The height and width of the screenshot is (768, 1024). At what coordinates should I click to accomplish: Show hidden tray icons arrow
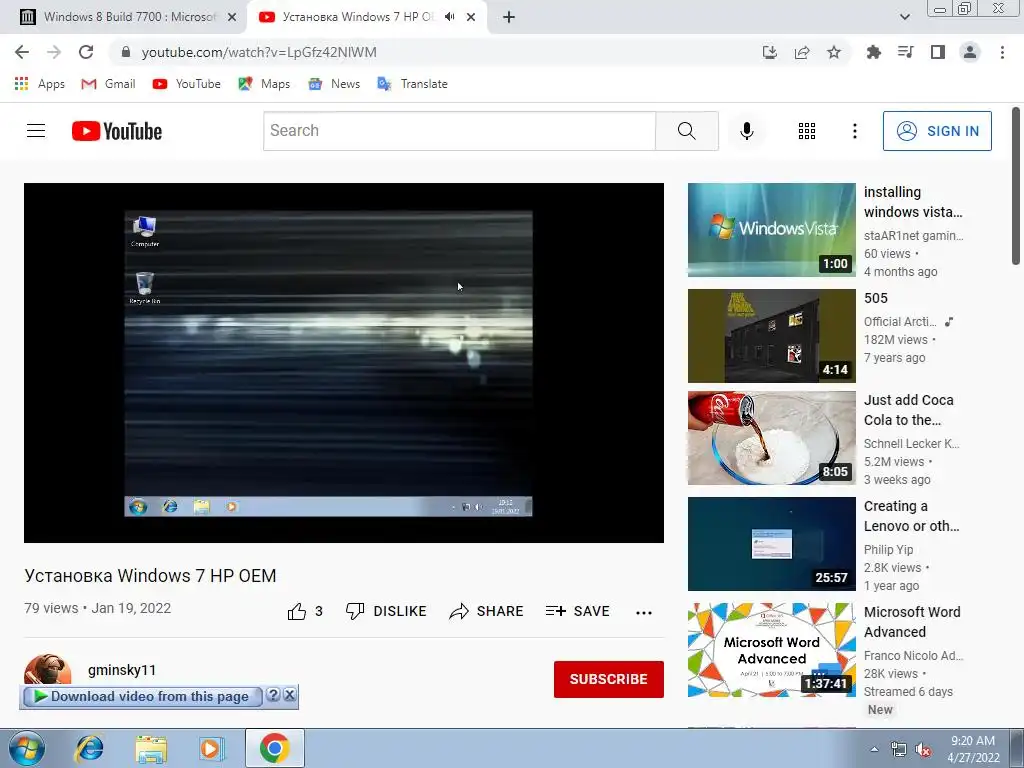pos(874,749)
